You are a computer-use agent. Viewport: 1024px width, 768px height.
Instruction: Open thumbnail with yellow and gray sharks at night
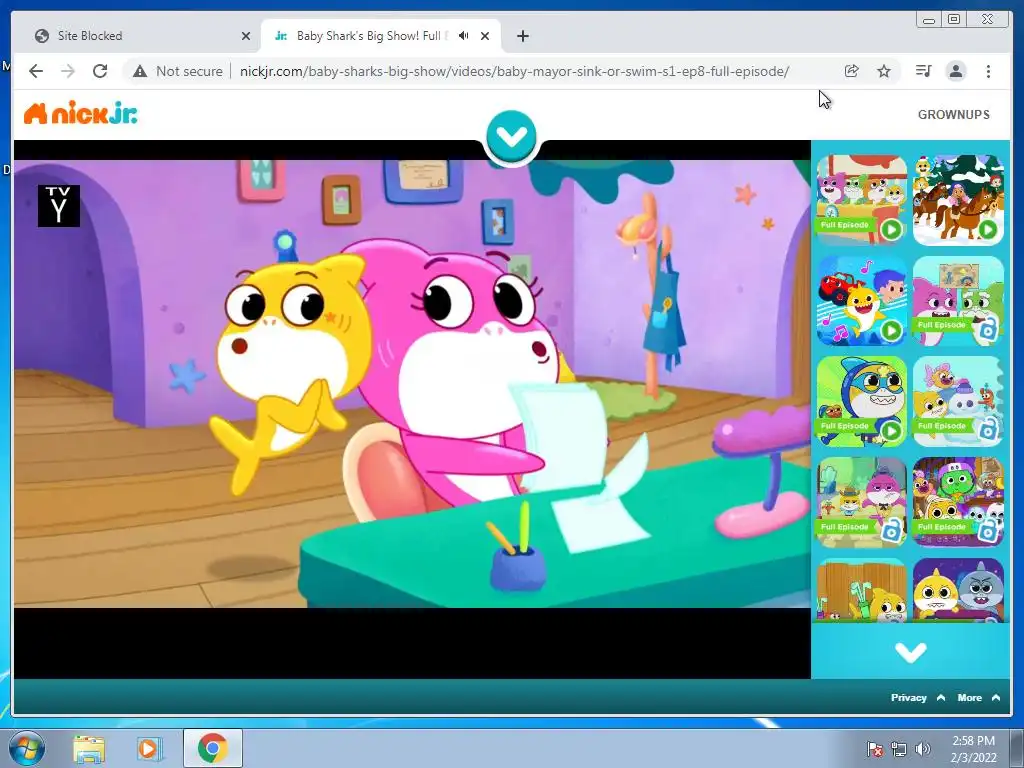click(x=958, y=590)
